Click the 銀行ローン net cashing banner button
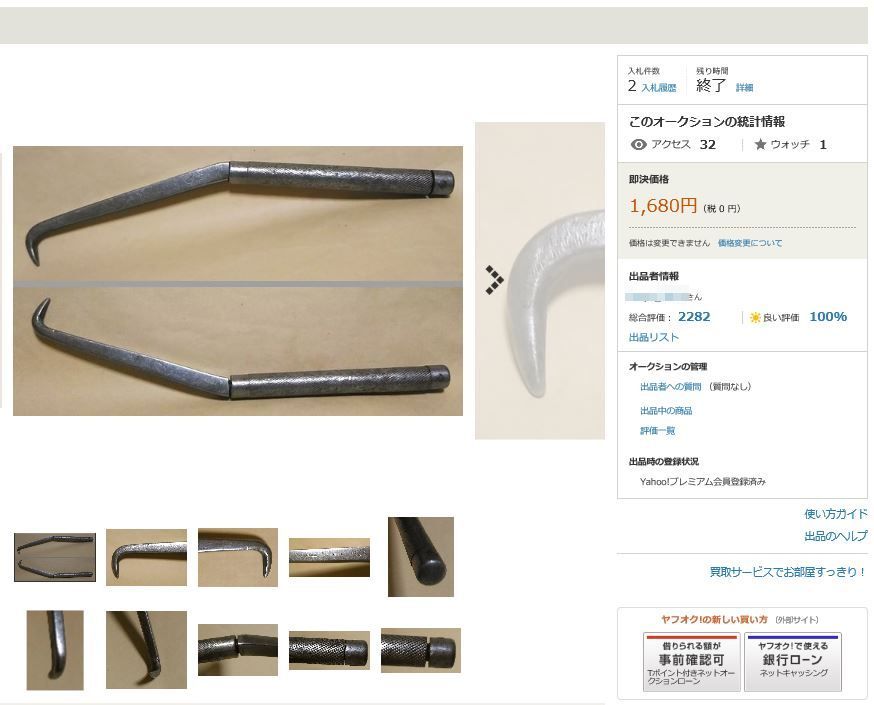 pyautogui.click(x=793, y=662)
